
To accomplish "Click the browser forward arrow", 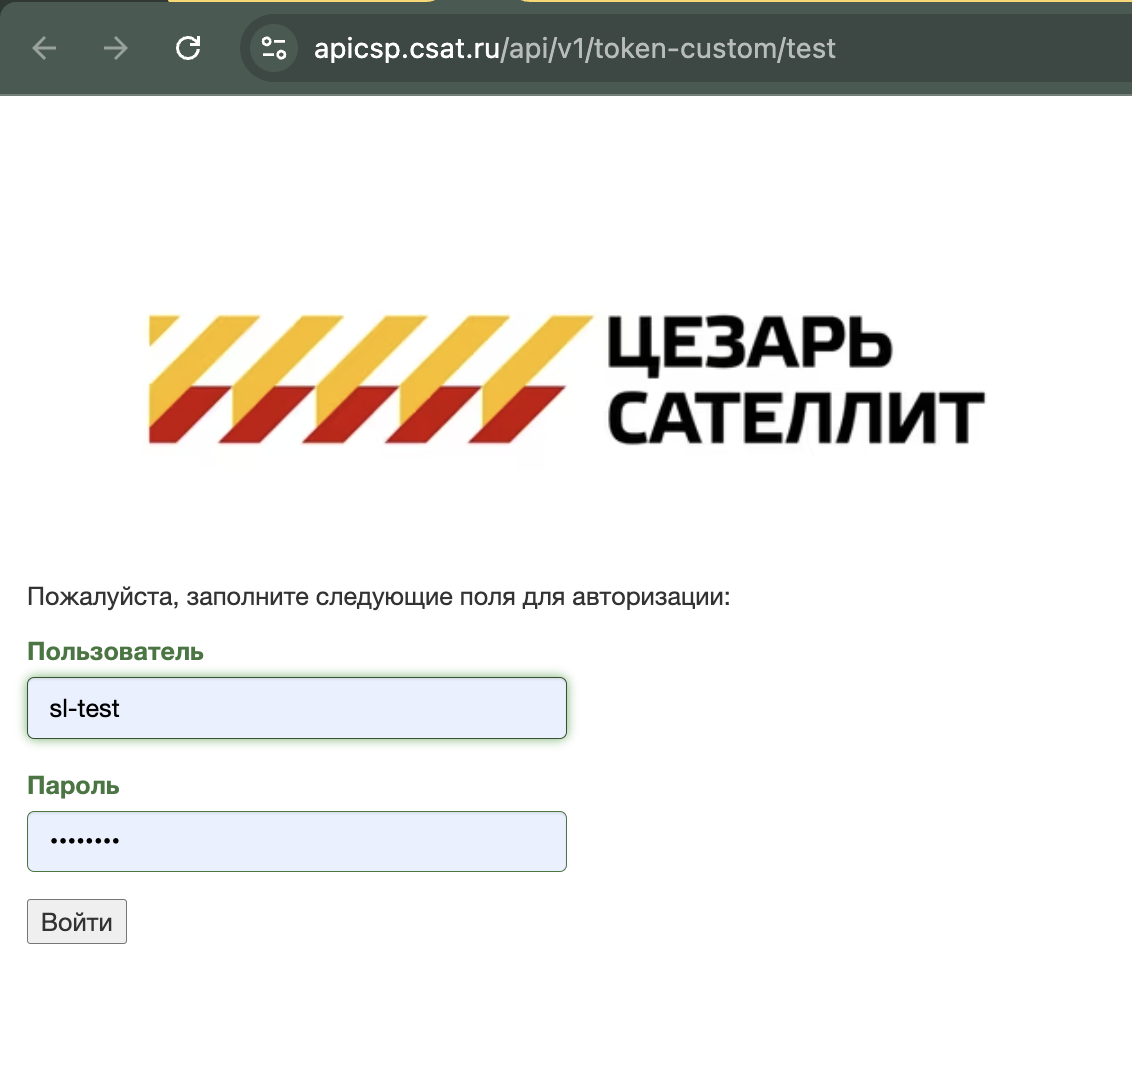I will tap(116, 48).
